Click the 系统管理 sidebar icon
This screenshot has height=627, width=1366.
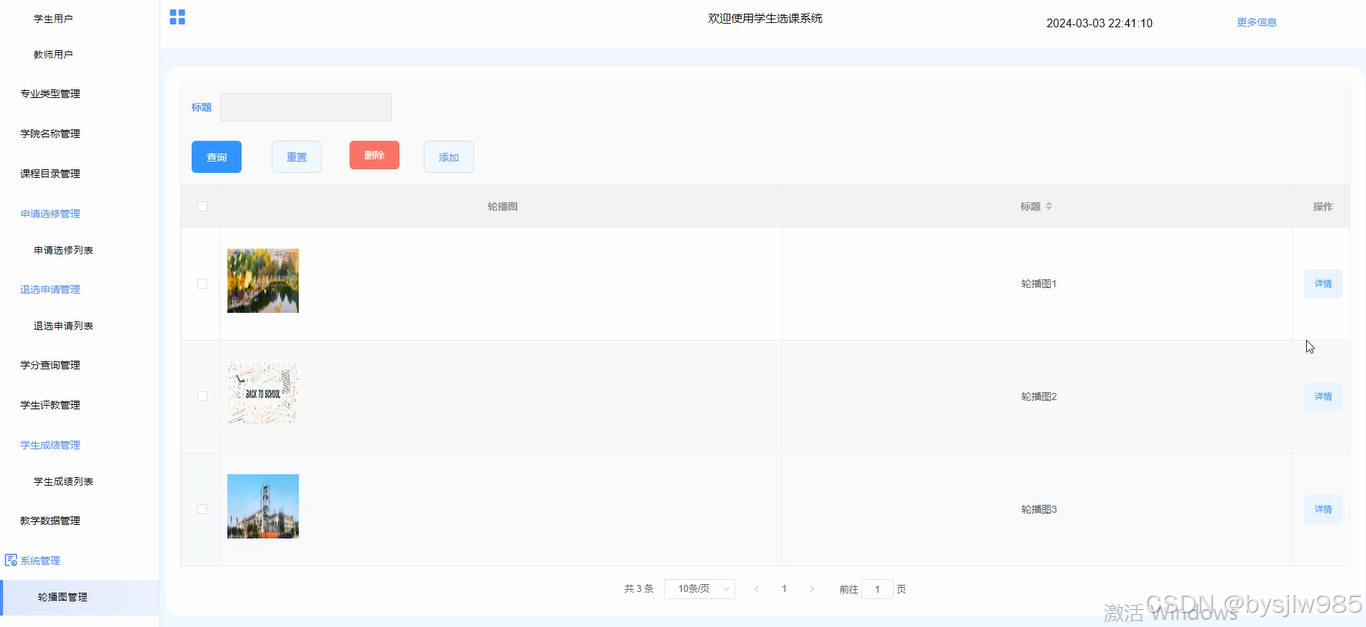(x=11, y=560)
